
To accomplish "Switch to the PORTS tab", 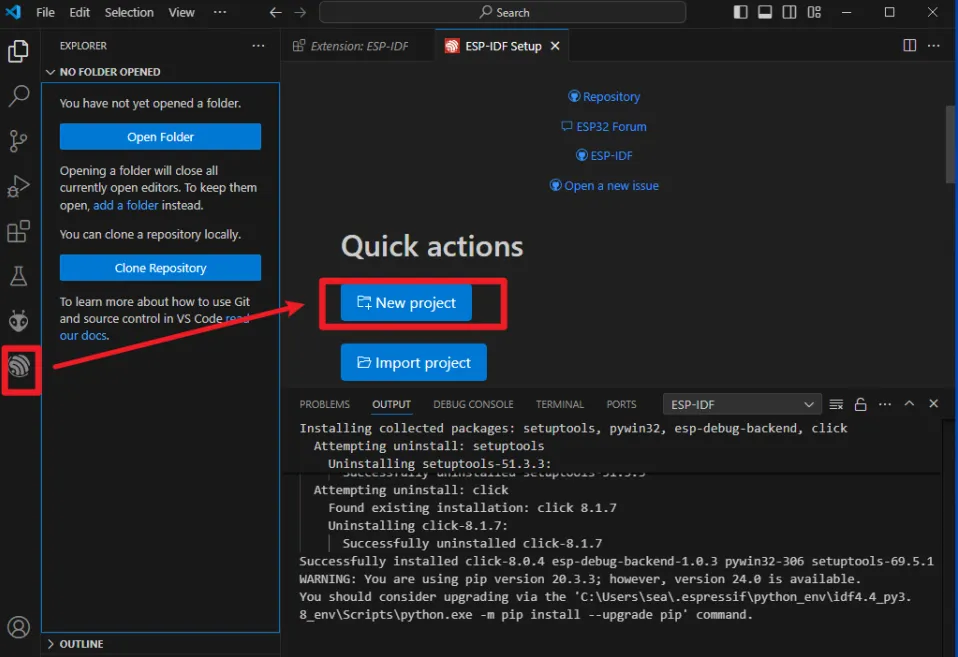I will (x=621, y=405).
